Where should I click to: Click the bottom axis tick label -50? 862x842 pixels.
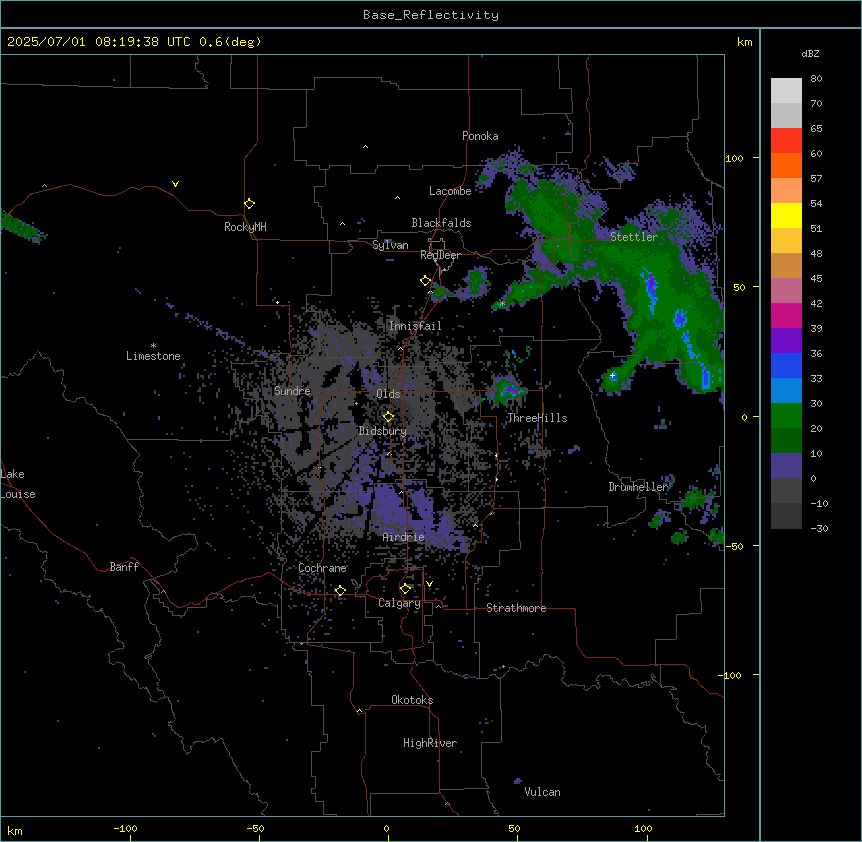point(255,828)
